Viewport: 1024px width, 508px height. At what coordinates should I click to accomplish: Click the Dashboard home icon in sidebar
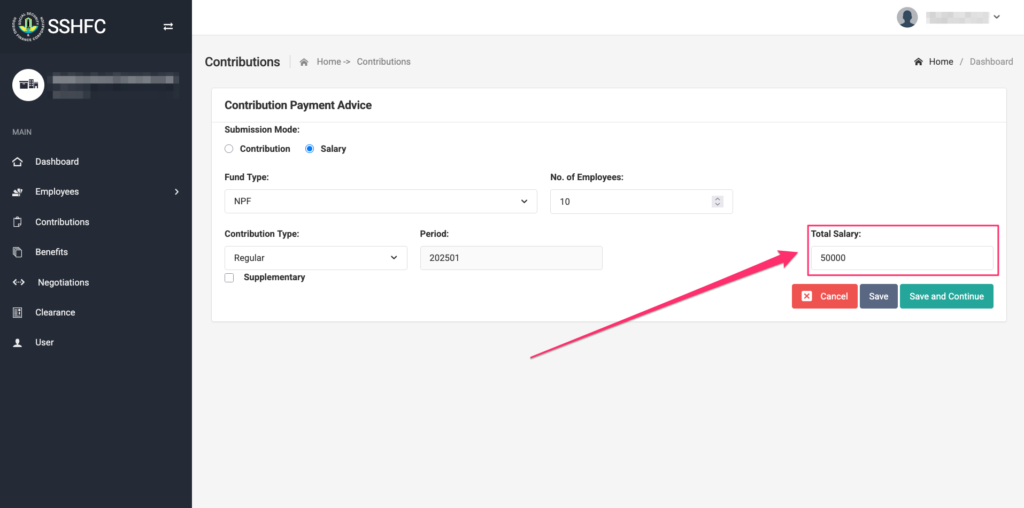(17, 162)
